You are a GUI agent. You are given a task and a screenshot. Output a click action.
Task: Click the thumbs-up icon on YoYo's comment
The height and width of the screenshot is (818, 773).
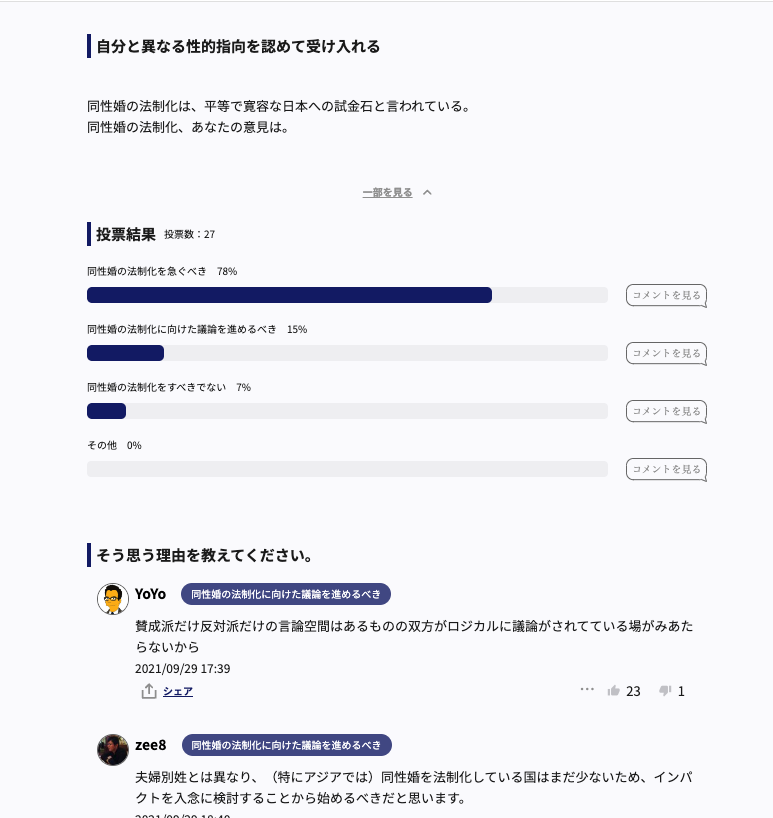coord(614,691)
